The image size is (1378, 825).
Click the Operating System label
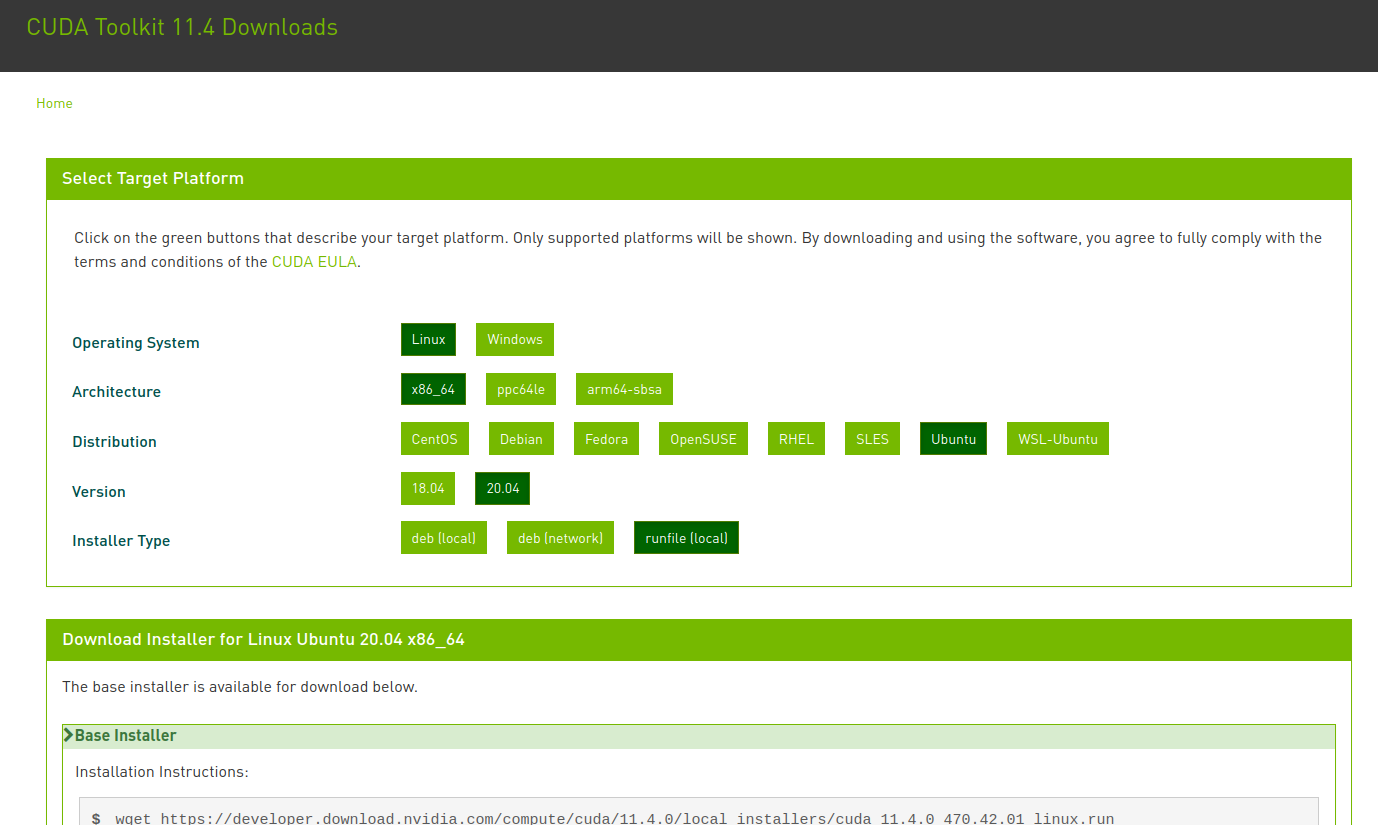click(136, 343)
